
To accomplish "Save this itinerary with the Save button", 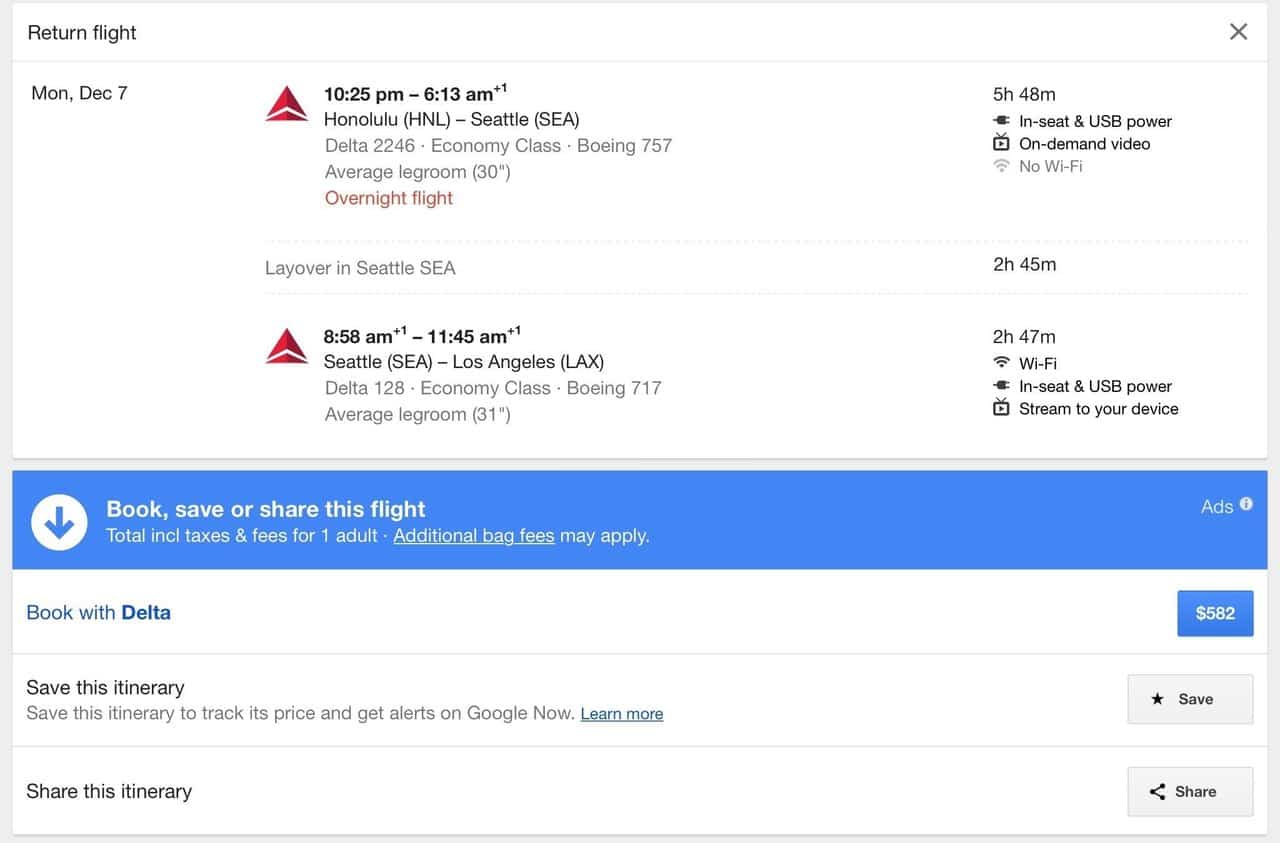I will pyautogui.click(x=1189, y=699).
